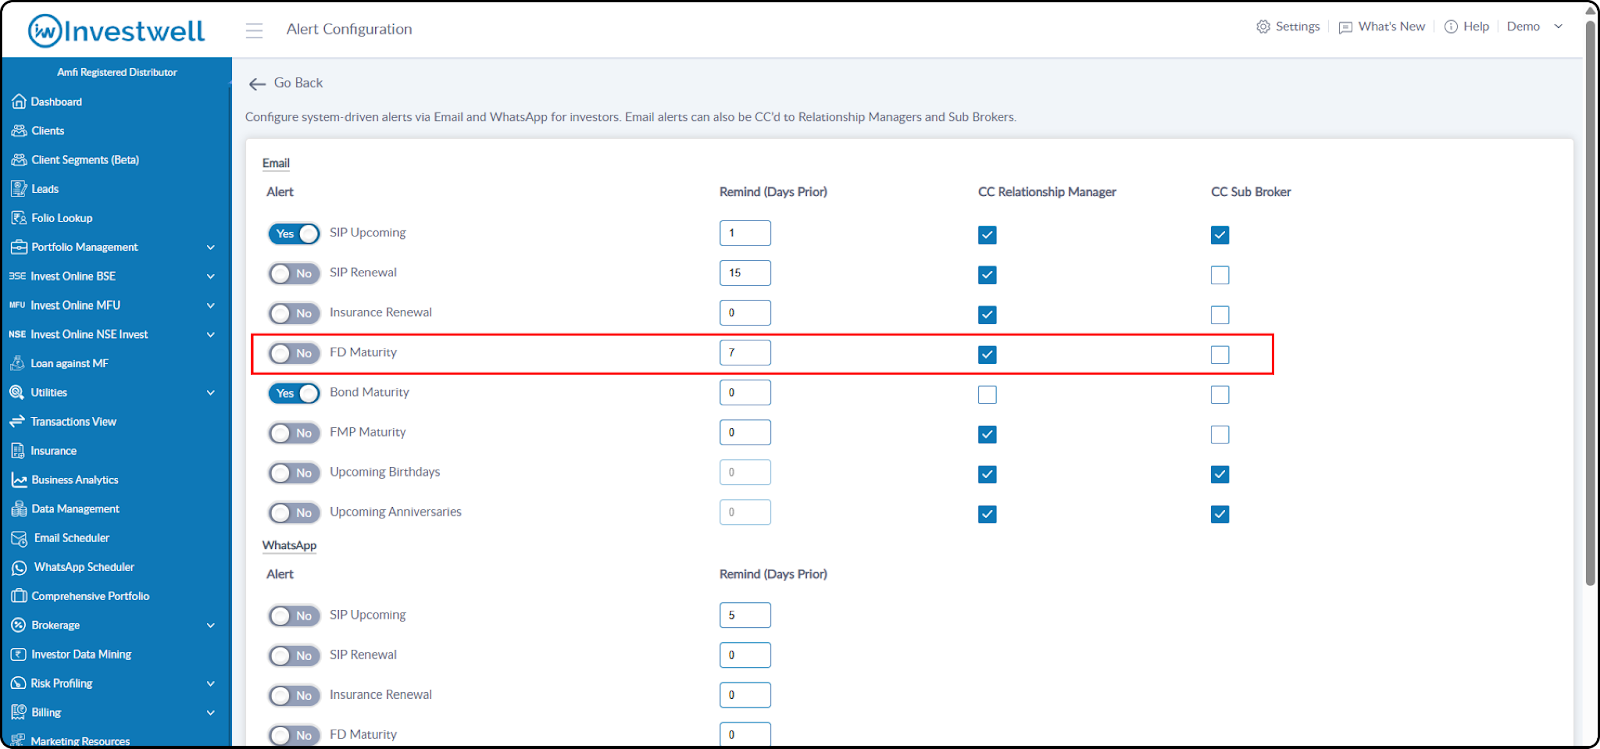Click the Investwell logo

(116, 31)
